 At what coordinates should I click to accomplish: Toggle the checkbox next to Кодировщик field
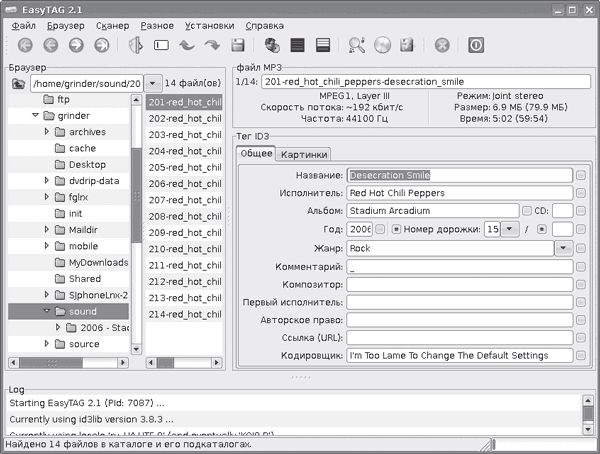point(581,355)
